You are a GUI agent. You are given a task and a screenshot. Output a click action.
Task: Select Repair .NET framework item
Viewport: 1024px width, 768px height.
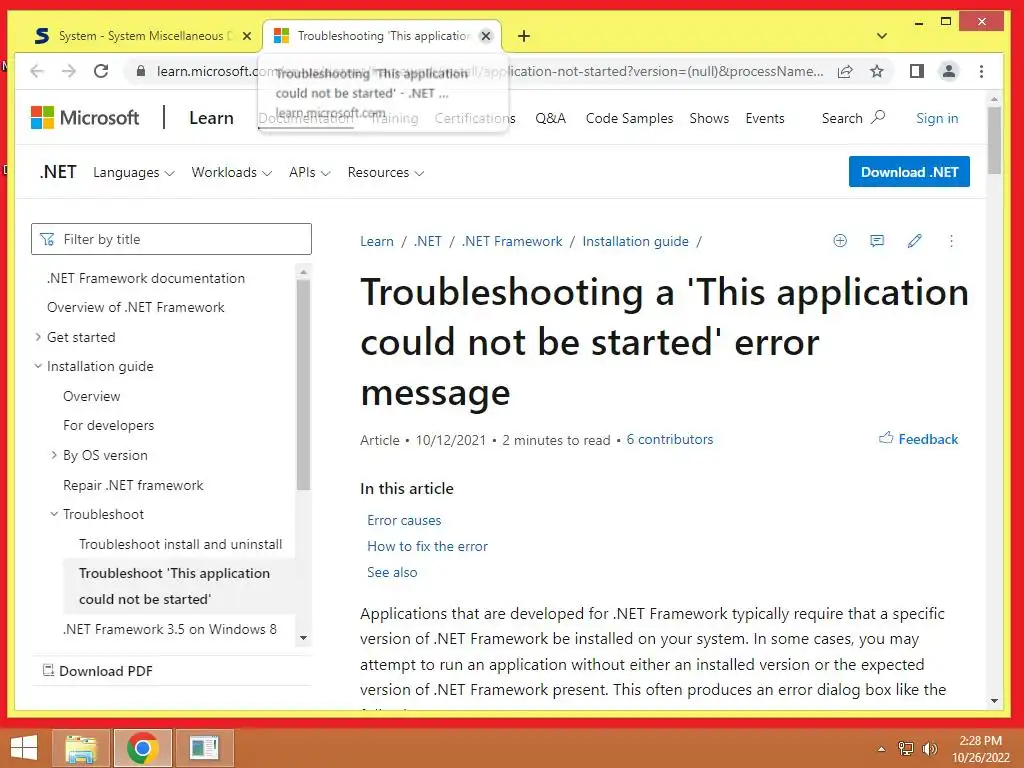pyautogui.click(x=133, y=485)
